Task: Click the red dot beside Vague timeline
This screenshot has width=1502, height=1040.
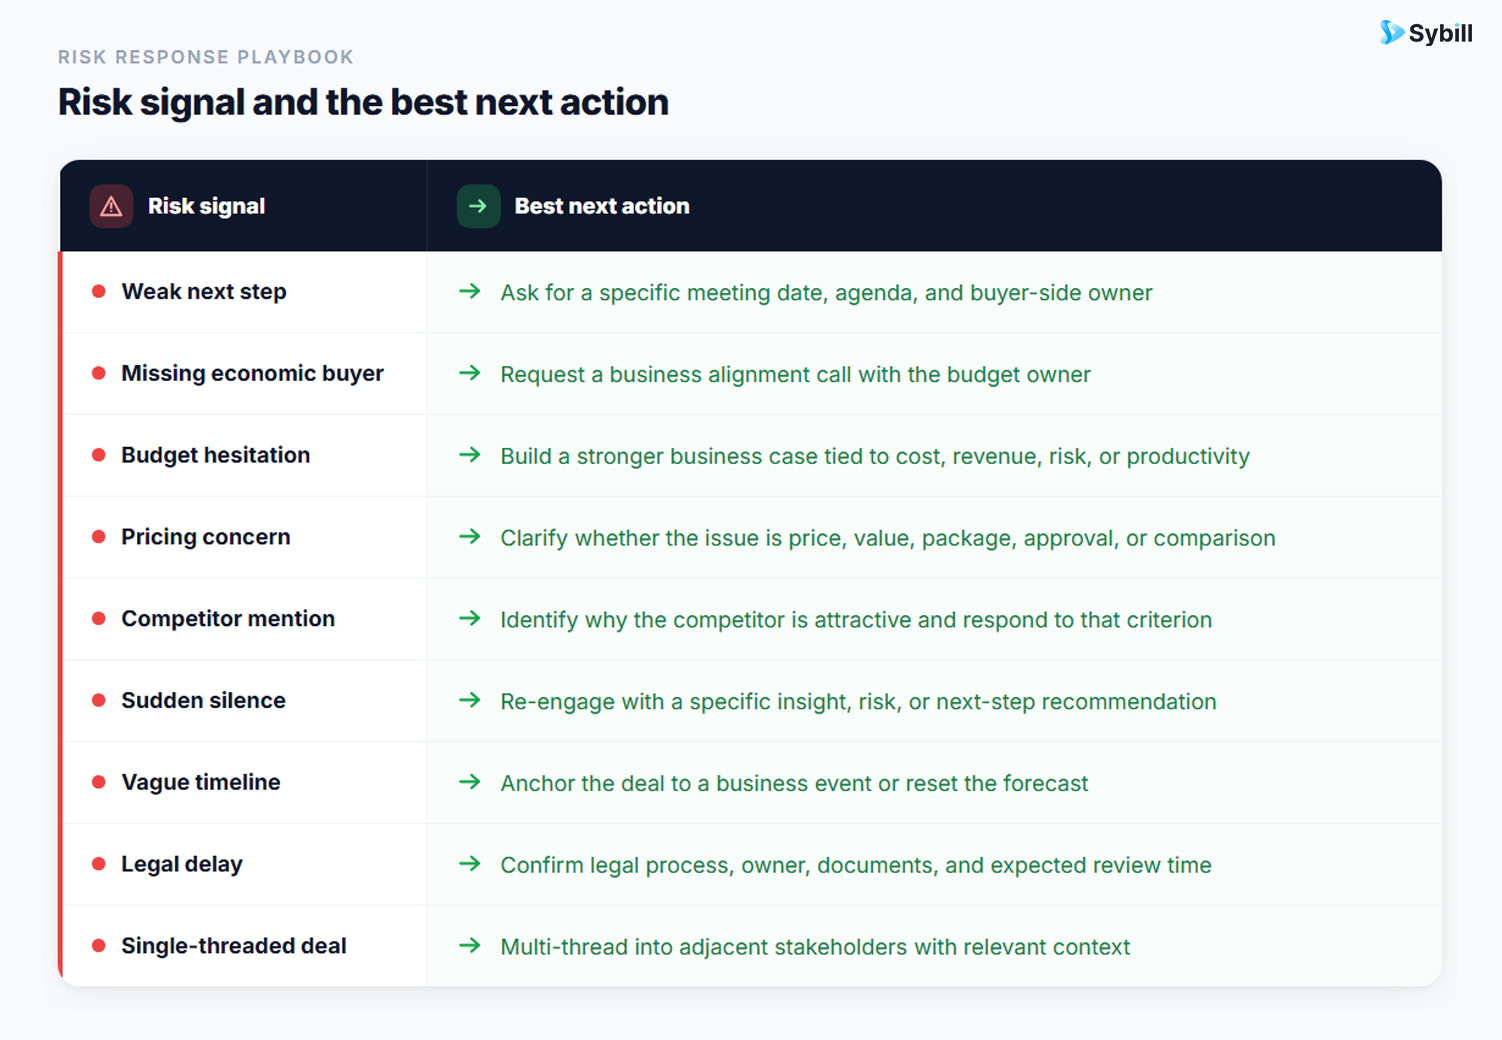Action: click(x=99, y=782)
